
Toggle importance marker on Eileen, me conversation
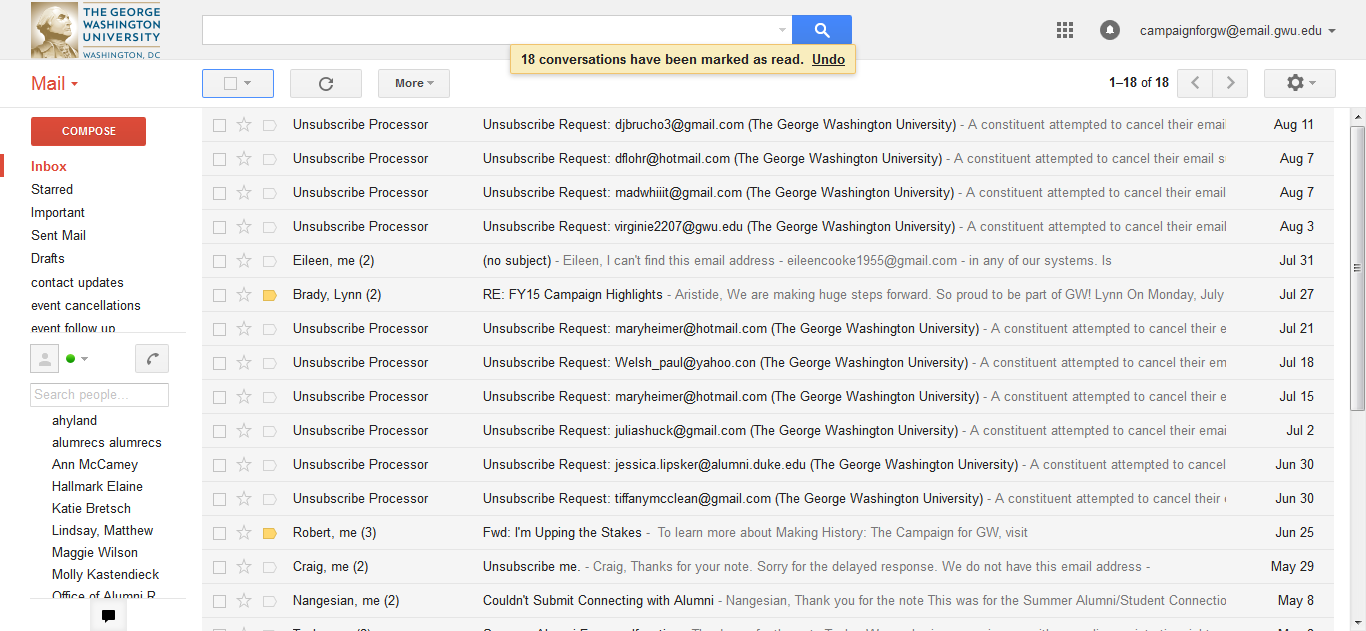(x=269, y=261)
